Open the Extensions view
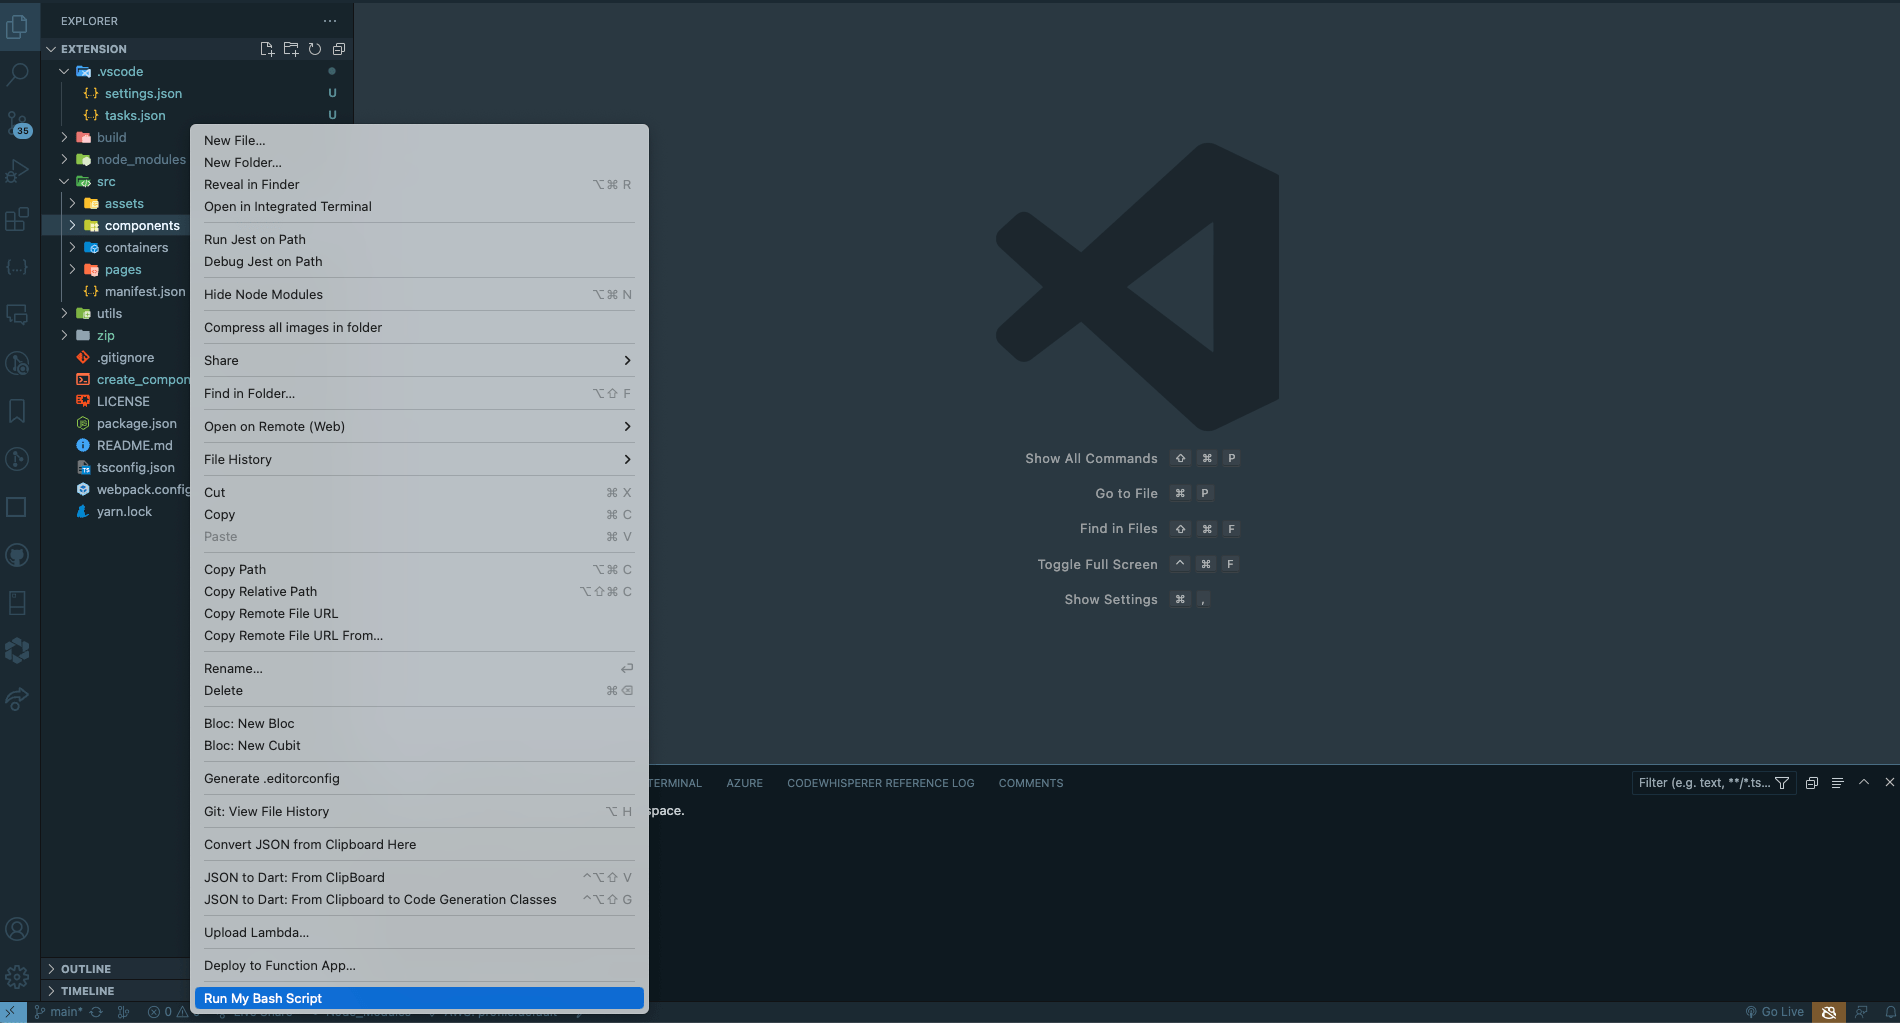 pos(17,219)
